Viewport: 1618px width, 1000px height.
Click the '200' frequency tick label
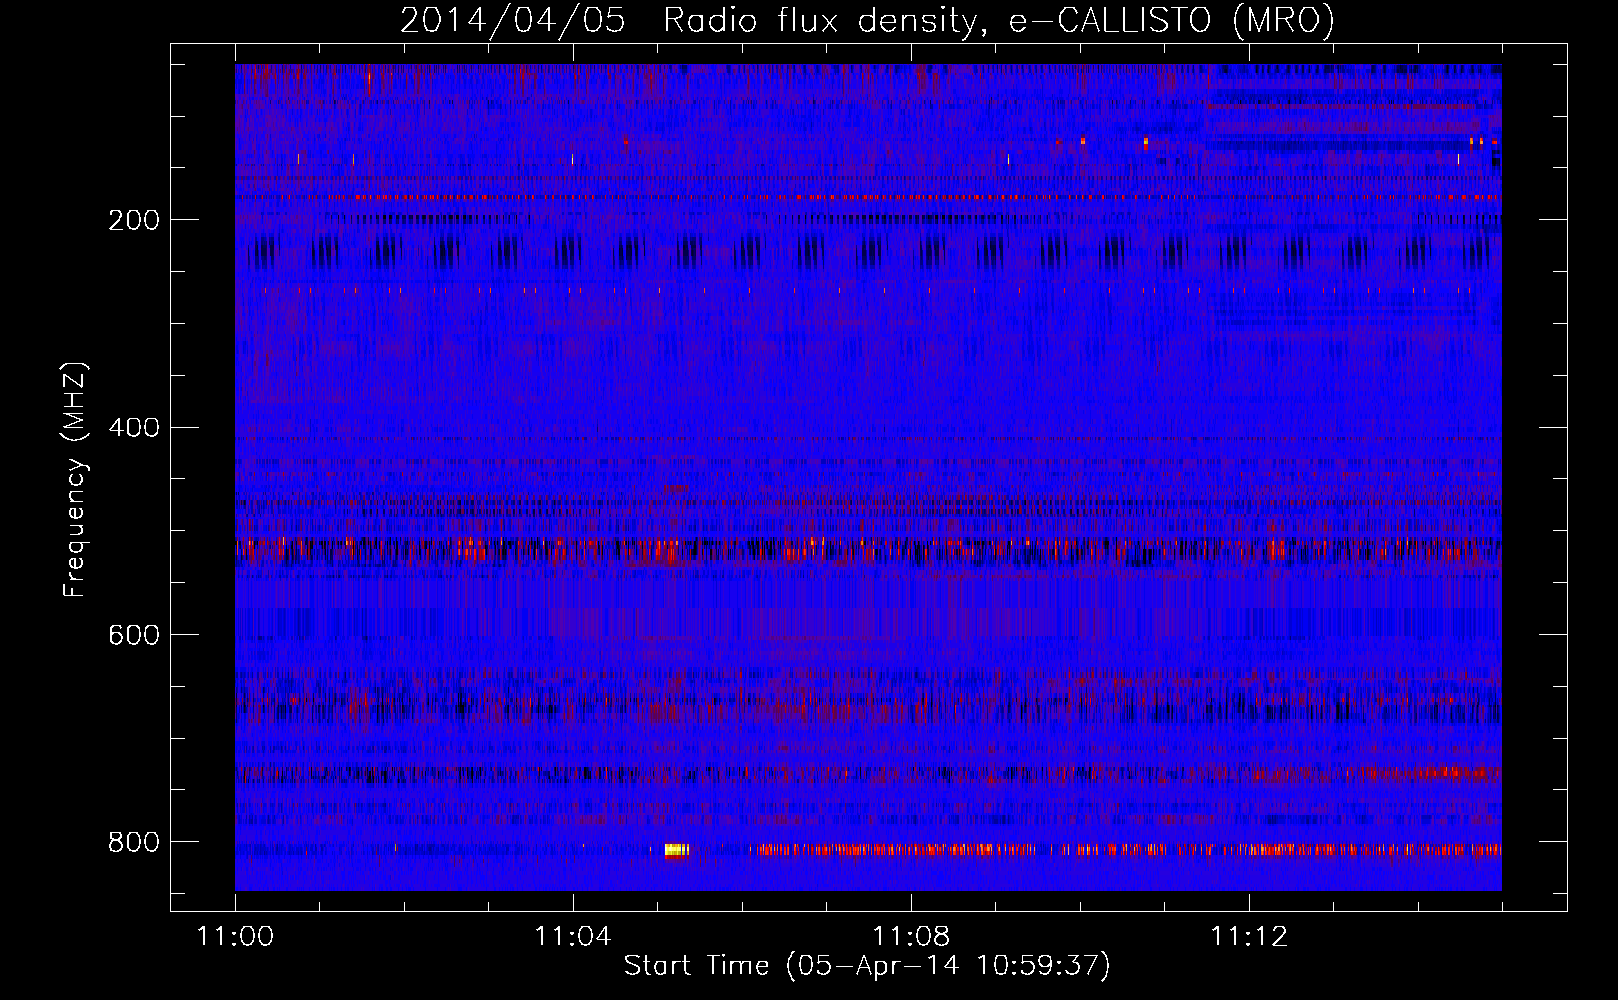pyautogui.click(x=134, y=220)
